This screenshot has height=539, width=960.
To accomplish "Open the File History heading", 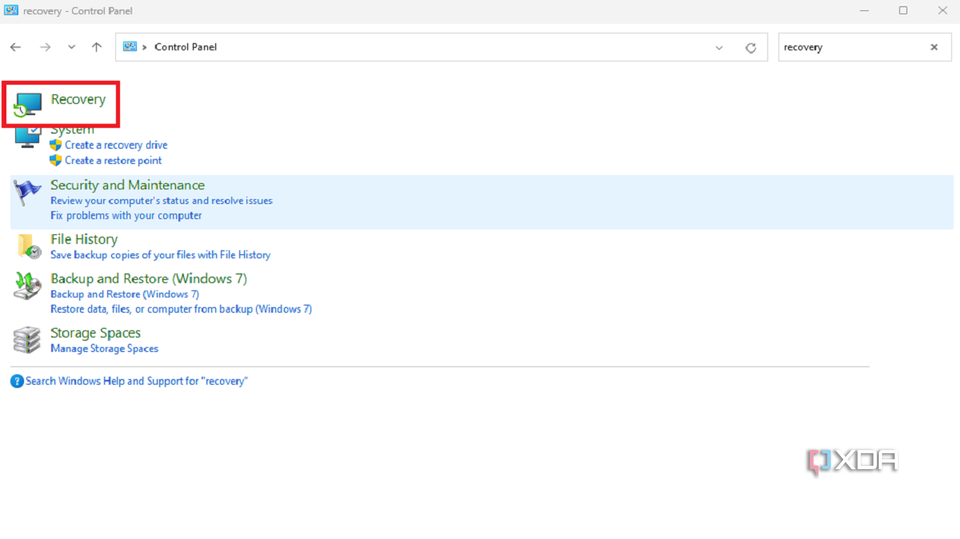I will 84,239.
